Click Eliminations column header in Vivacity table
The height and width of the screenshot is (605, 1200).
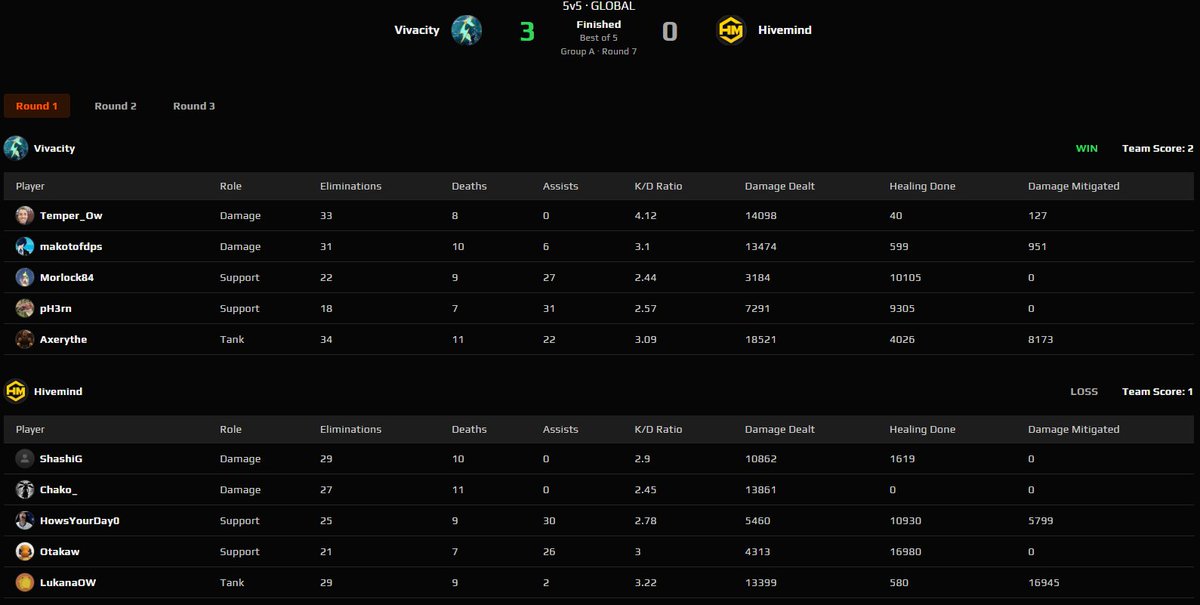(351, 186)
